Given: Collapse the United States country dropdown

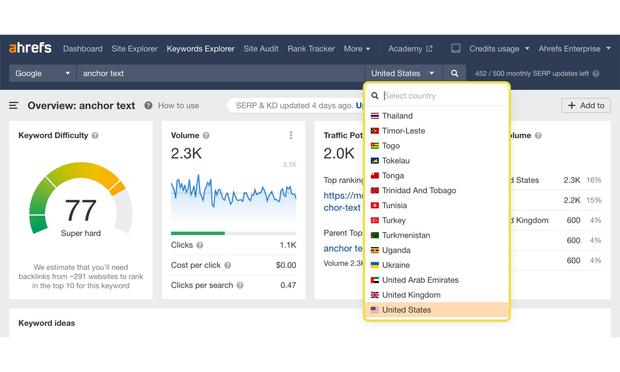Looking at the screenshot, I should pos(403,73).
